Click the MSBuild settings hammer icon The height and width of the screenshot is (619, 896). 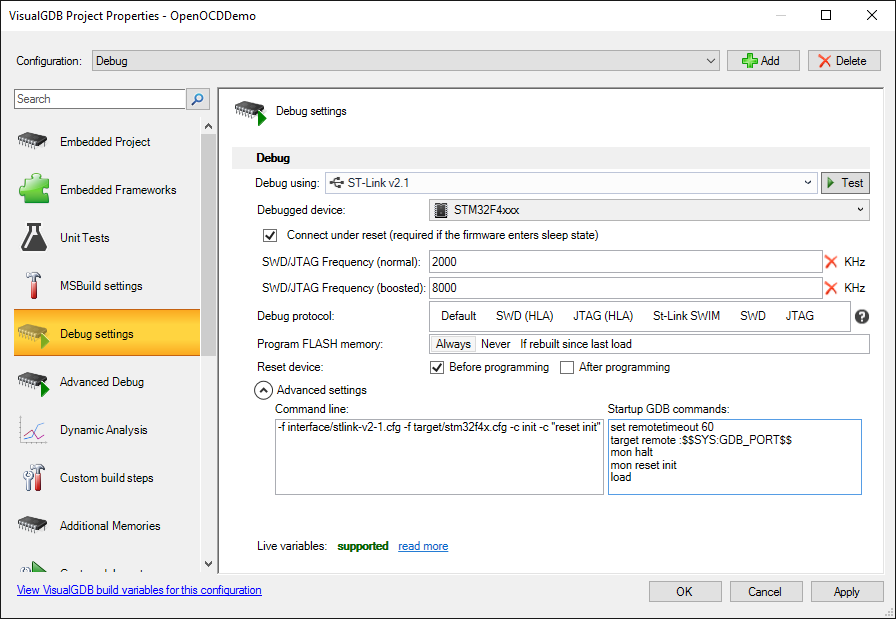click(x=34, y=285)
